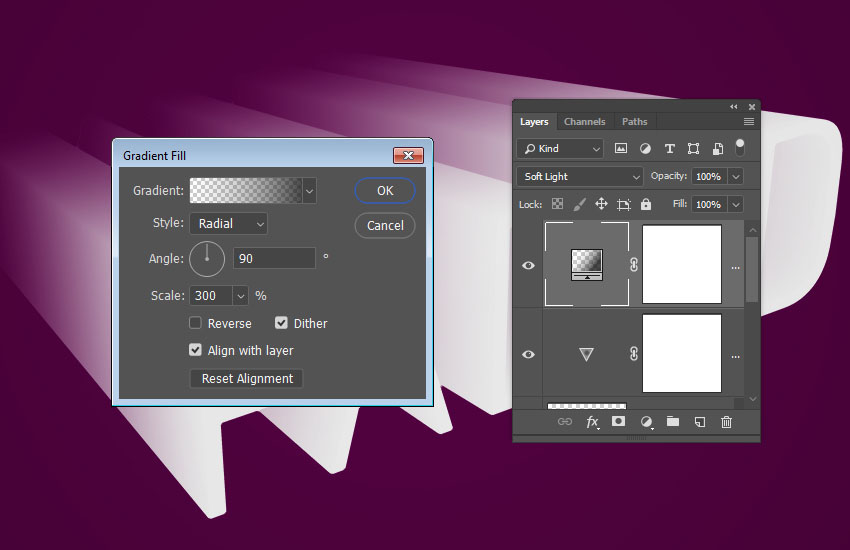Open Opacity slider dropdown arrow

point(736,176)
